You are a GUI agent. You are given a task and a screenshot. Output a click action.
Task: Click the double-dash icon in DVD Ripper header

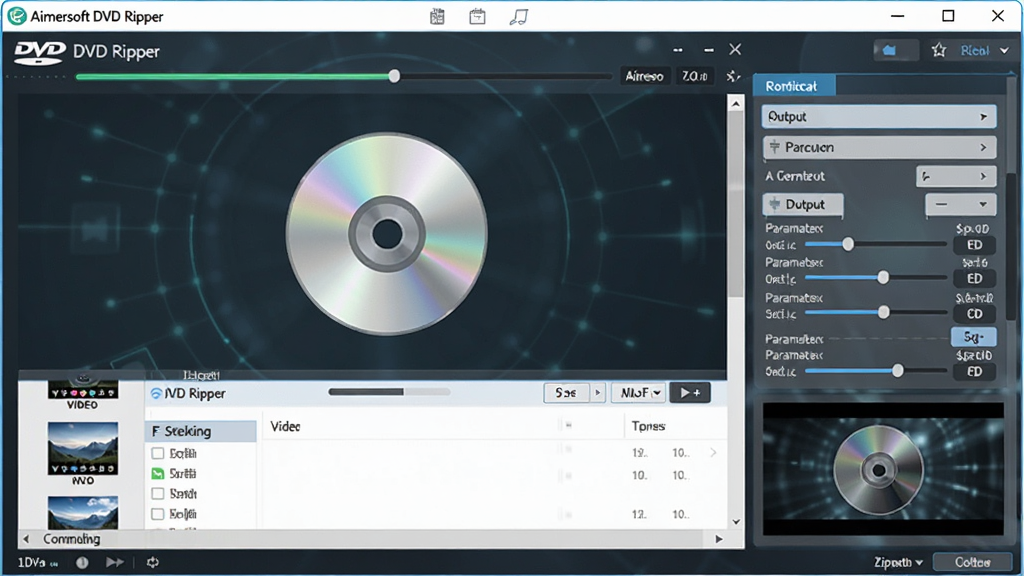click(678, 50)
